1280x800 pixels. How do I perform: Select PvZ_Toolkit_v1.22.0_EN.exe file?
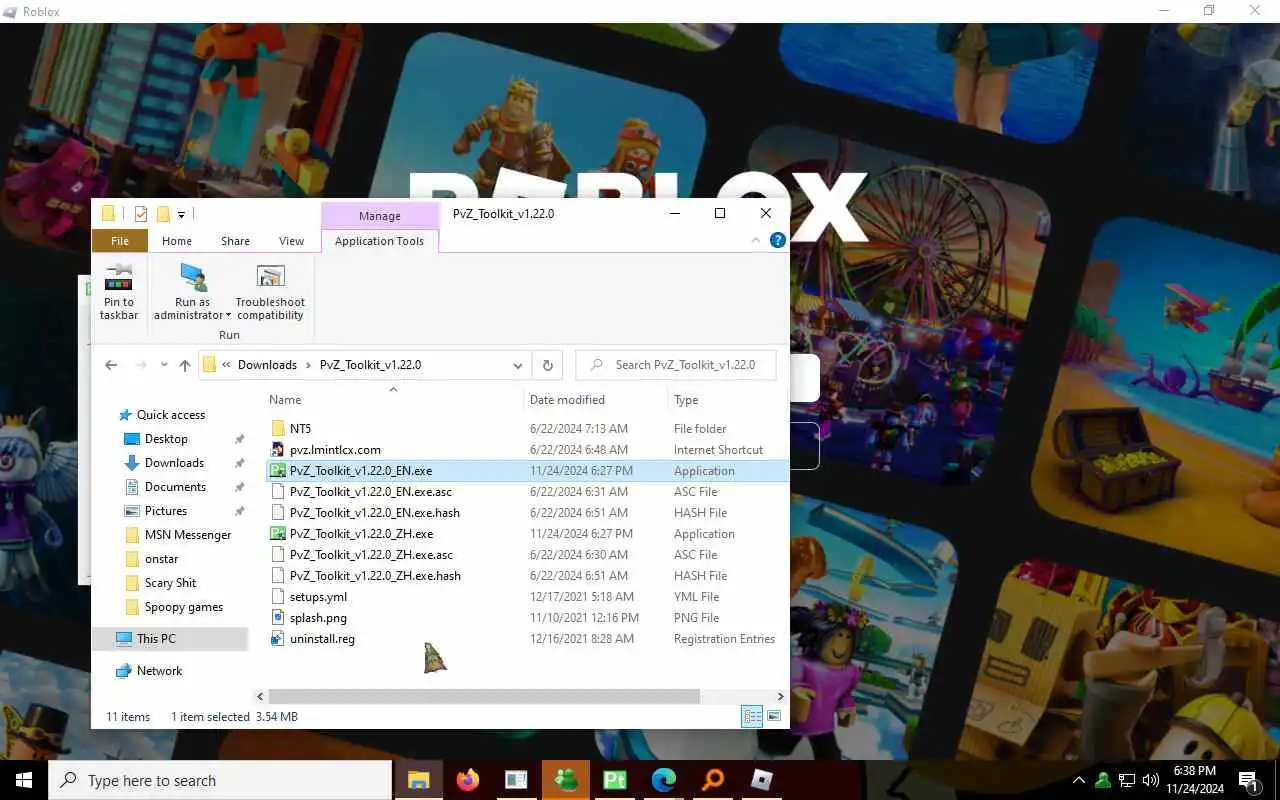click(361, 471)
